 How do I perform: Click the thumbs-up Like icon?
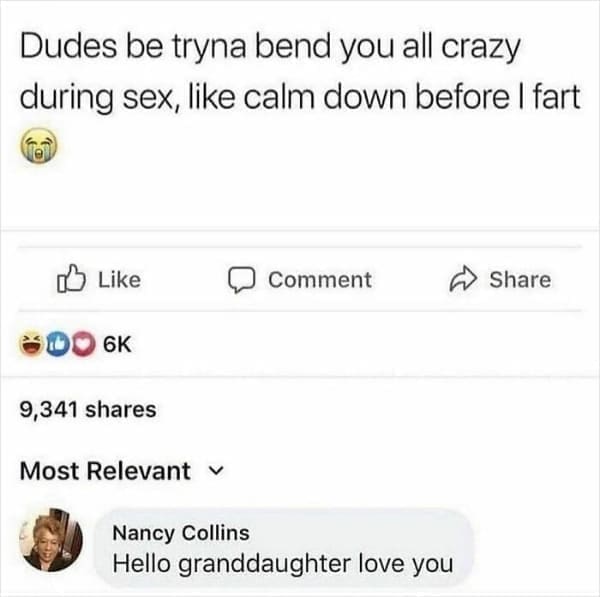coord(71,279)
